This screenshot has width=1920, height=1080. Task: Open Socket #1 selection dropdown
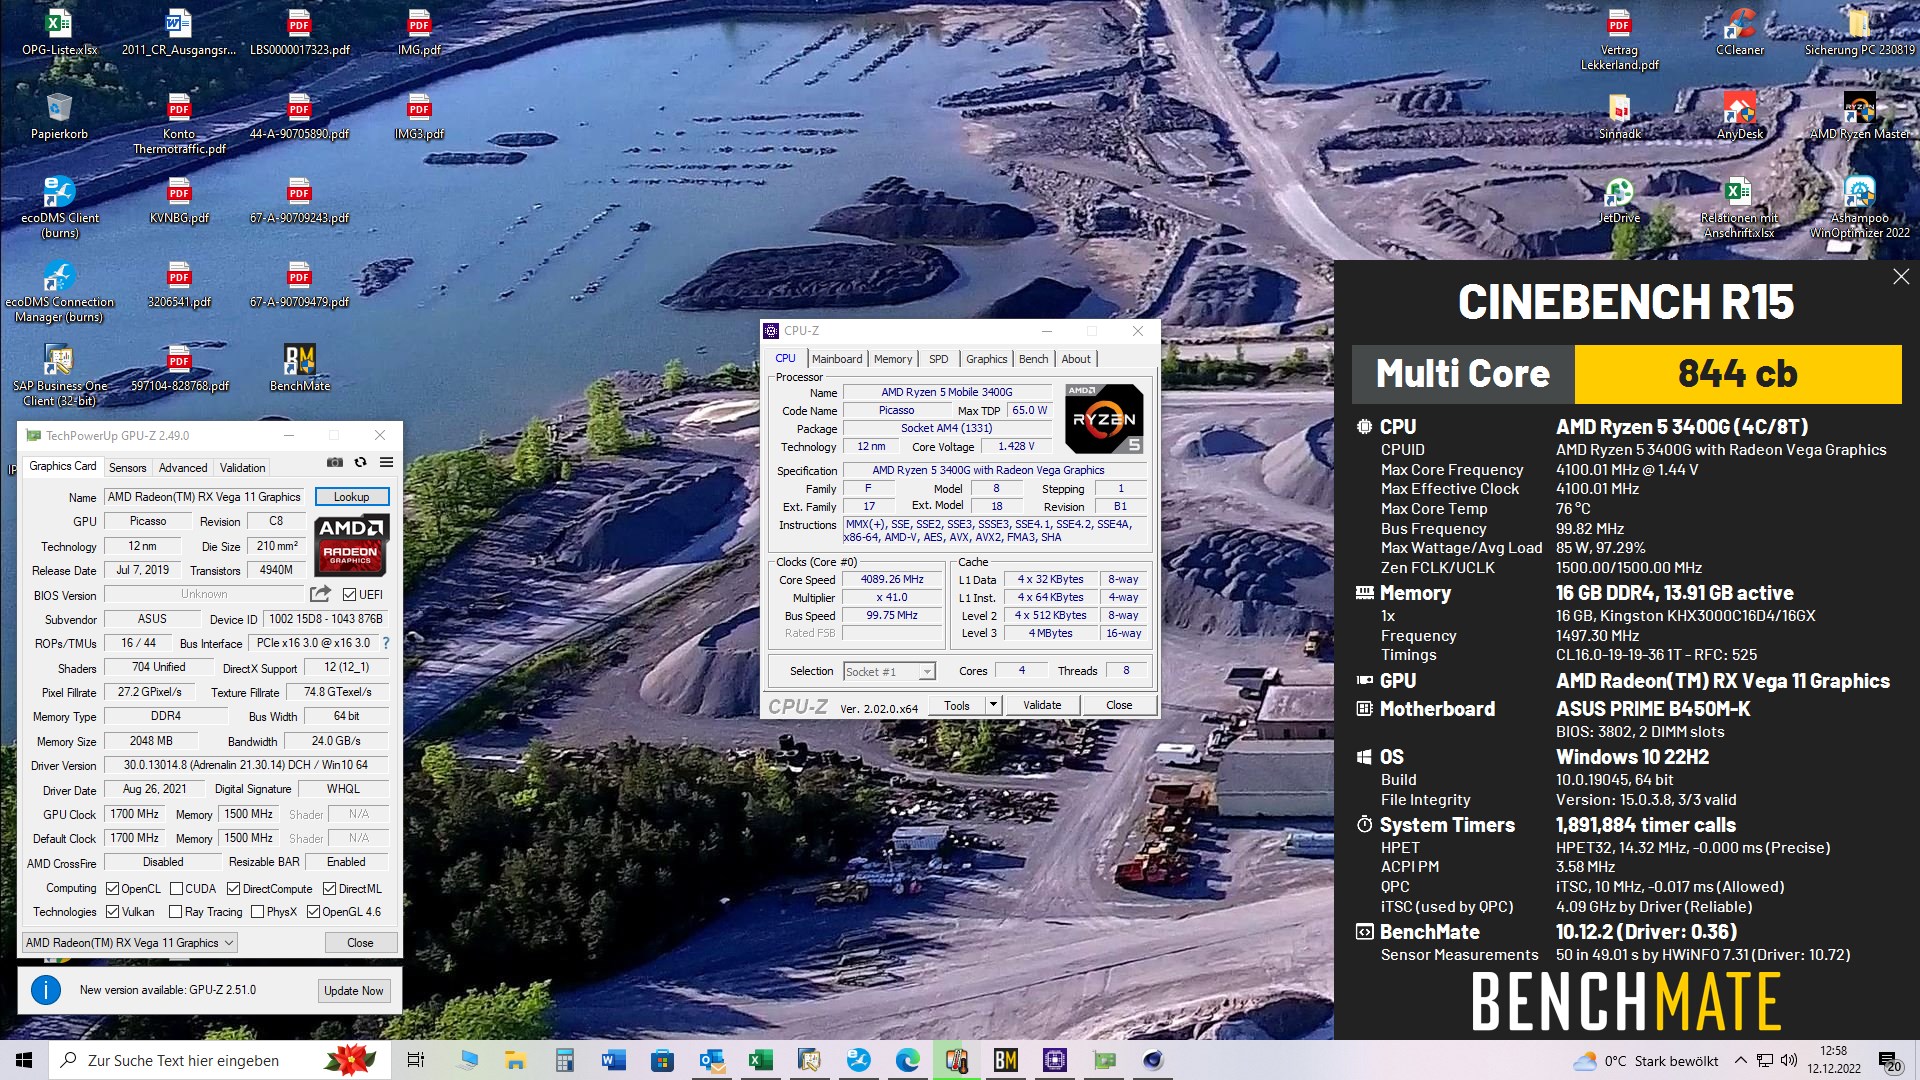pos(889,671)
